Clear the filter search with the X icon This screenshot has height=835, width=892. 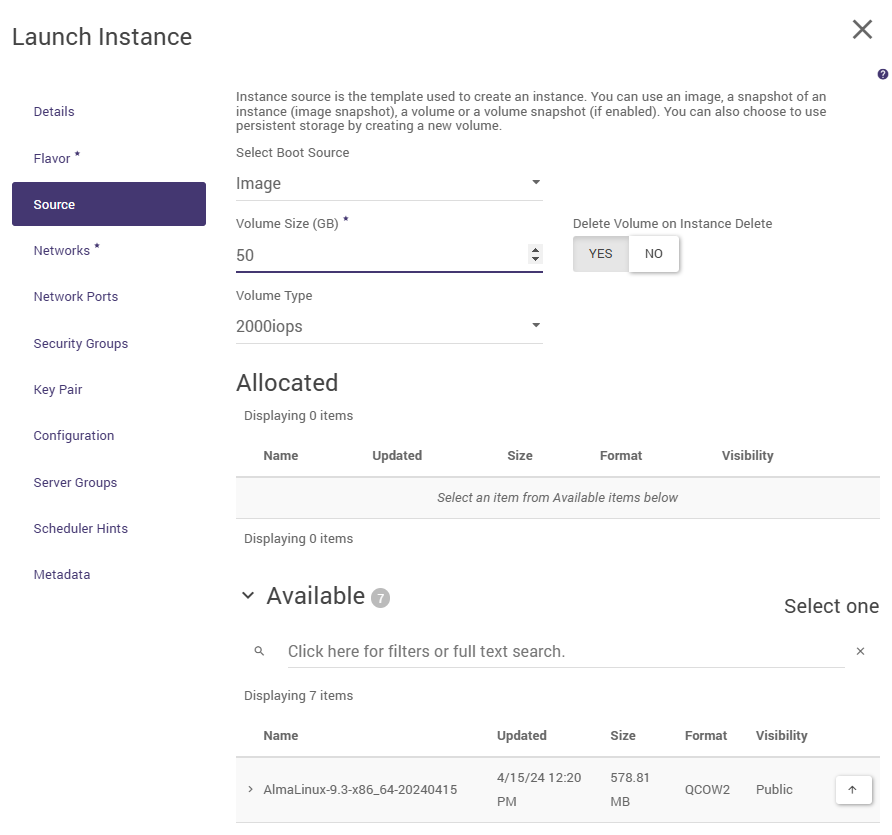coord(860,651)
